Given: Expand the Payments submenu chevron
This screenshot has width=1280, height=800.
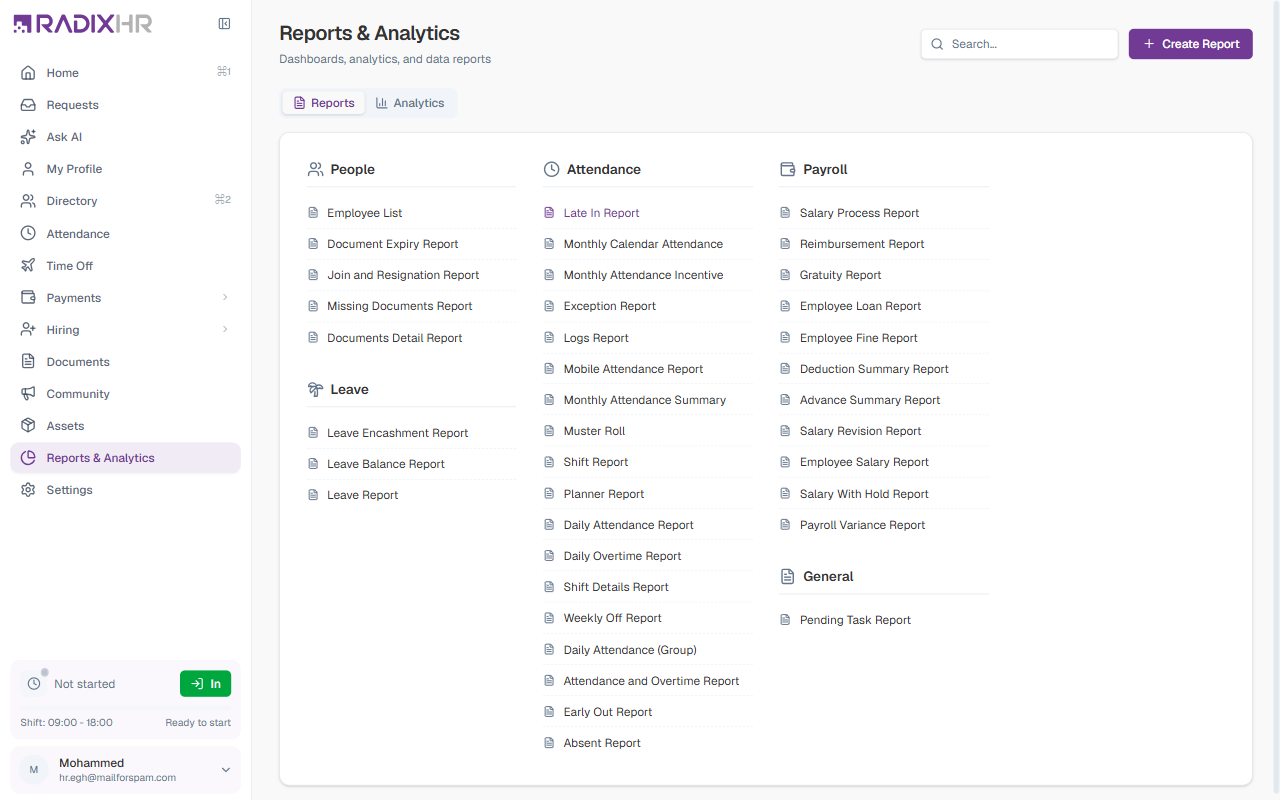Looking at the screenshot, I should [225, 298].
